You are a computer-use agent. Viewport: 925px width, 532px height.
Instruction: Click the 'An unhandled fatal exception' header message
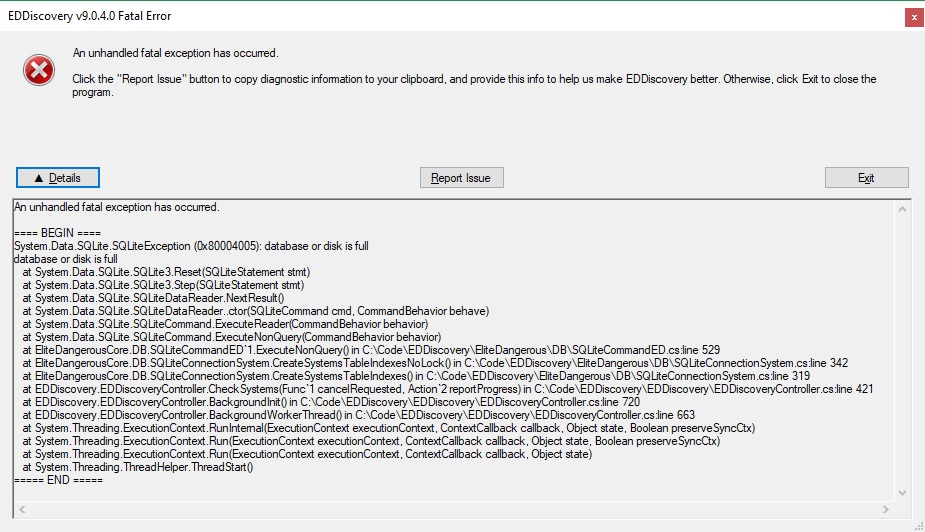pyautogui.click(x=175, y=53)
